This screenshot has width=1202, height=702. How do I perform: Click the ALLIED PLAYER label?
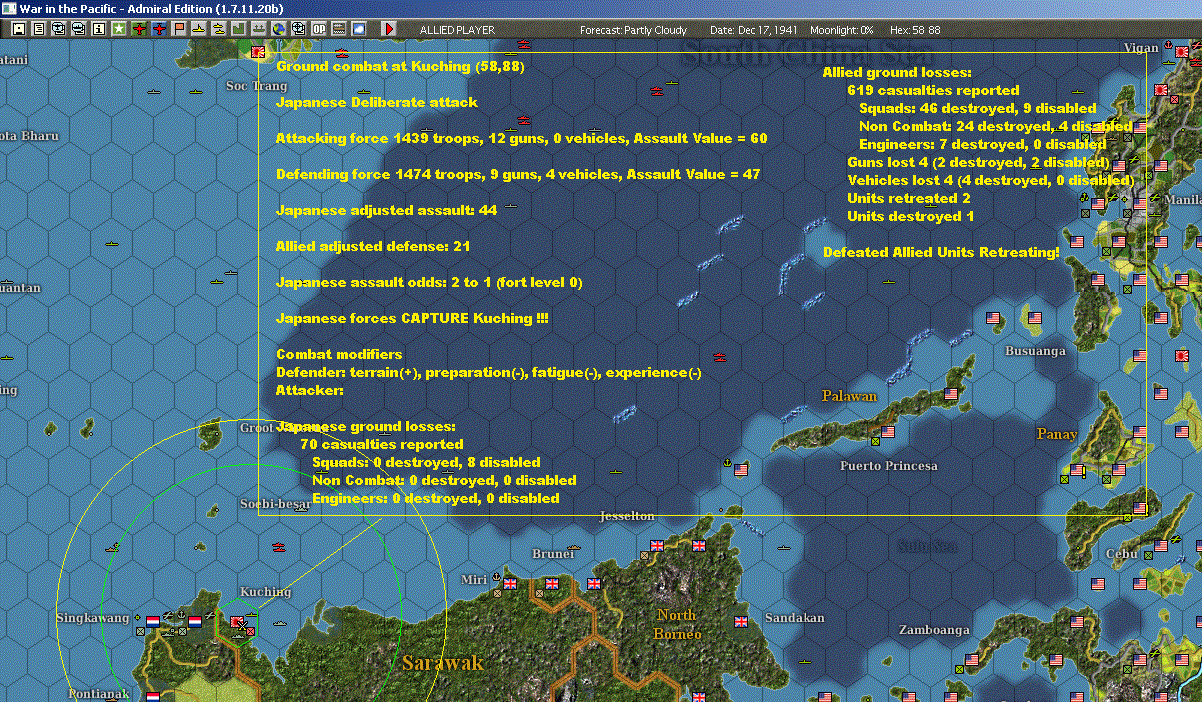[457, 30]
